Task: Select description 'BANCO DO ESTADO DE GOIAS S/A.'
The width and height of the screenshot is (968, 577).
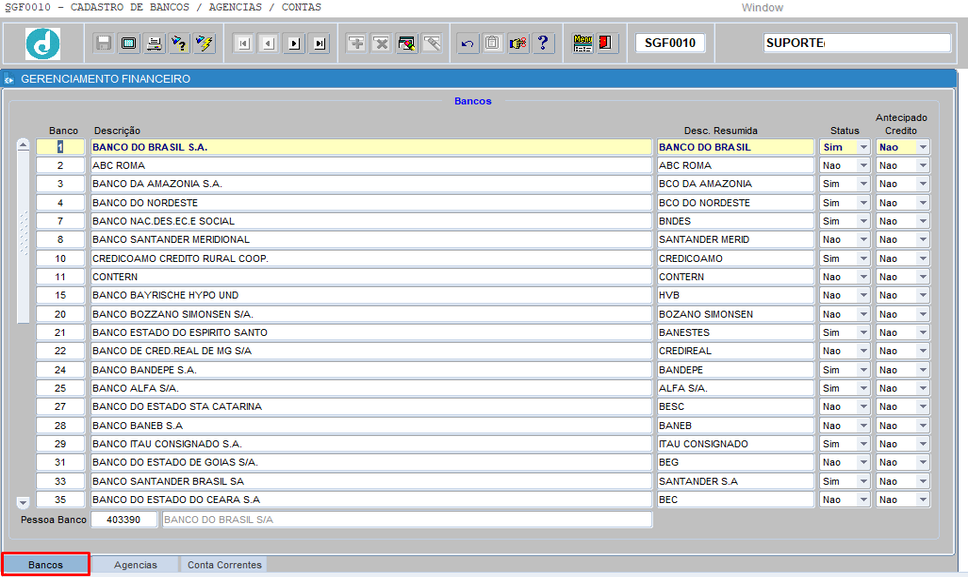Action: pos(371,462)
